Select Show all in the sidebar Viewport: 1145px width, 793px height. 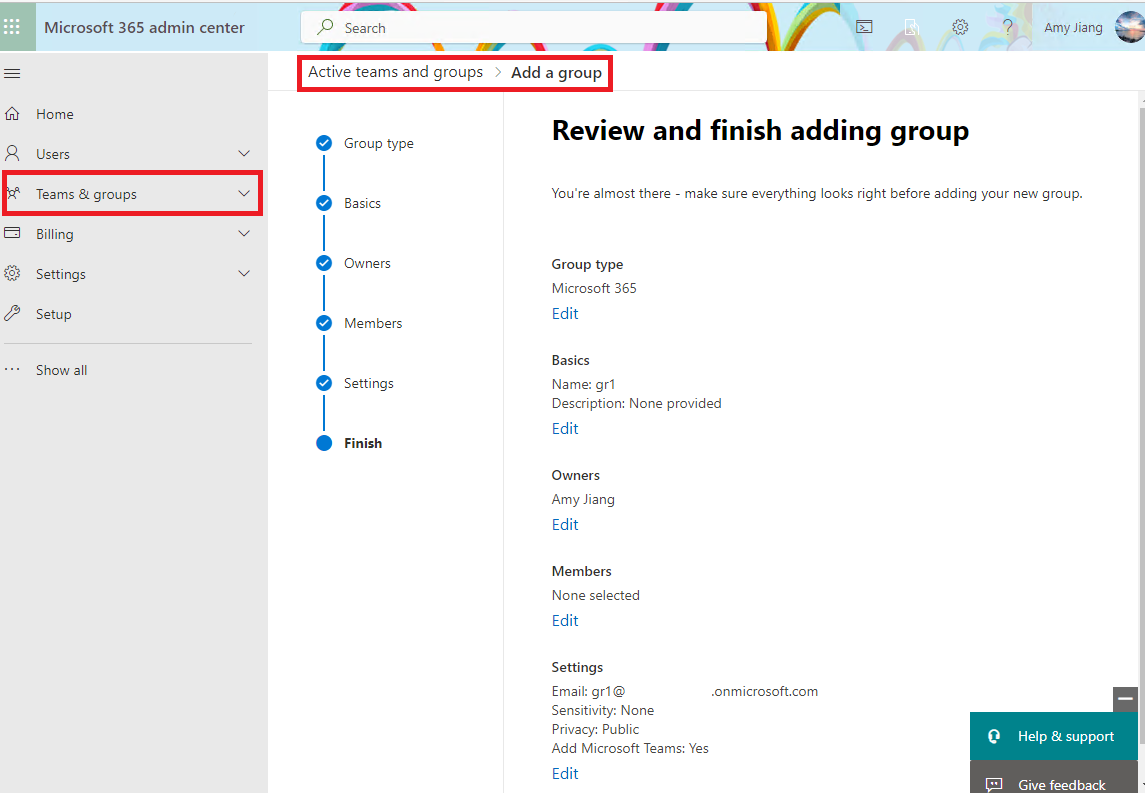pos(61,370)
